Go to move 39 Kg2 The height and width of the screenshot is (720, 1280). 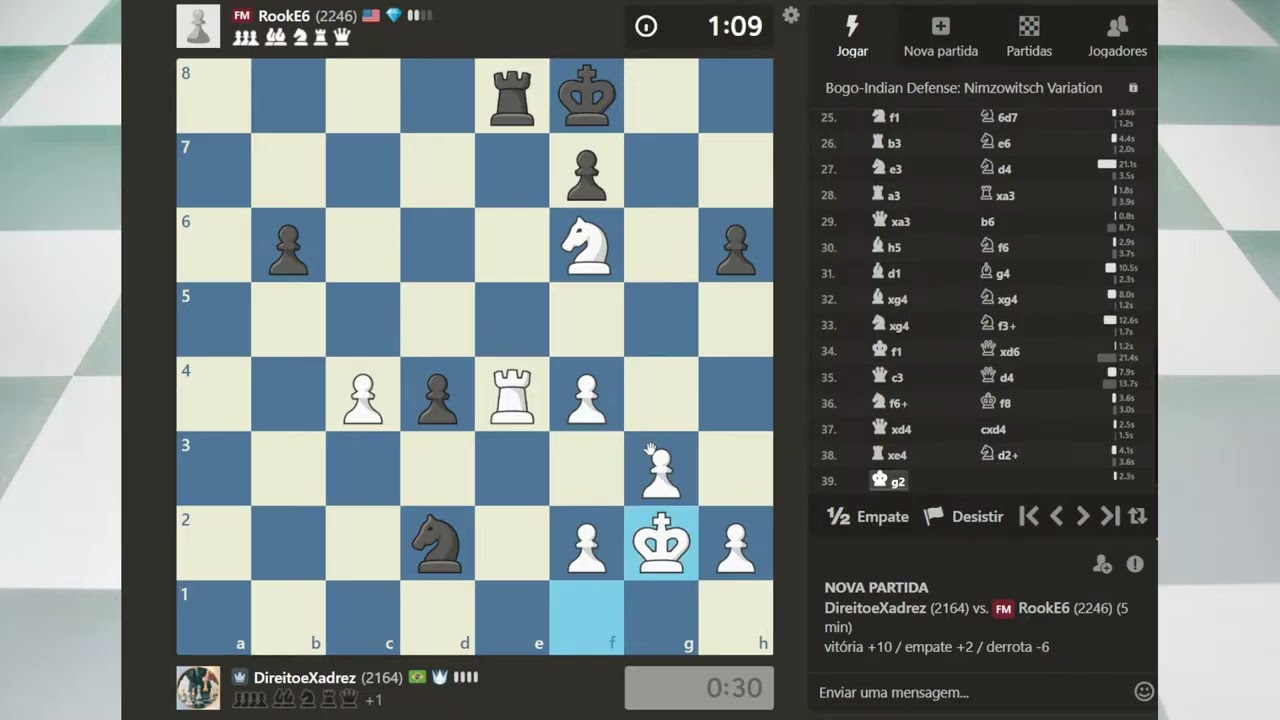(889, 481)
